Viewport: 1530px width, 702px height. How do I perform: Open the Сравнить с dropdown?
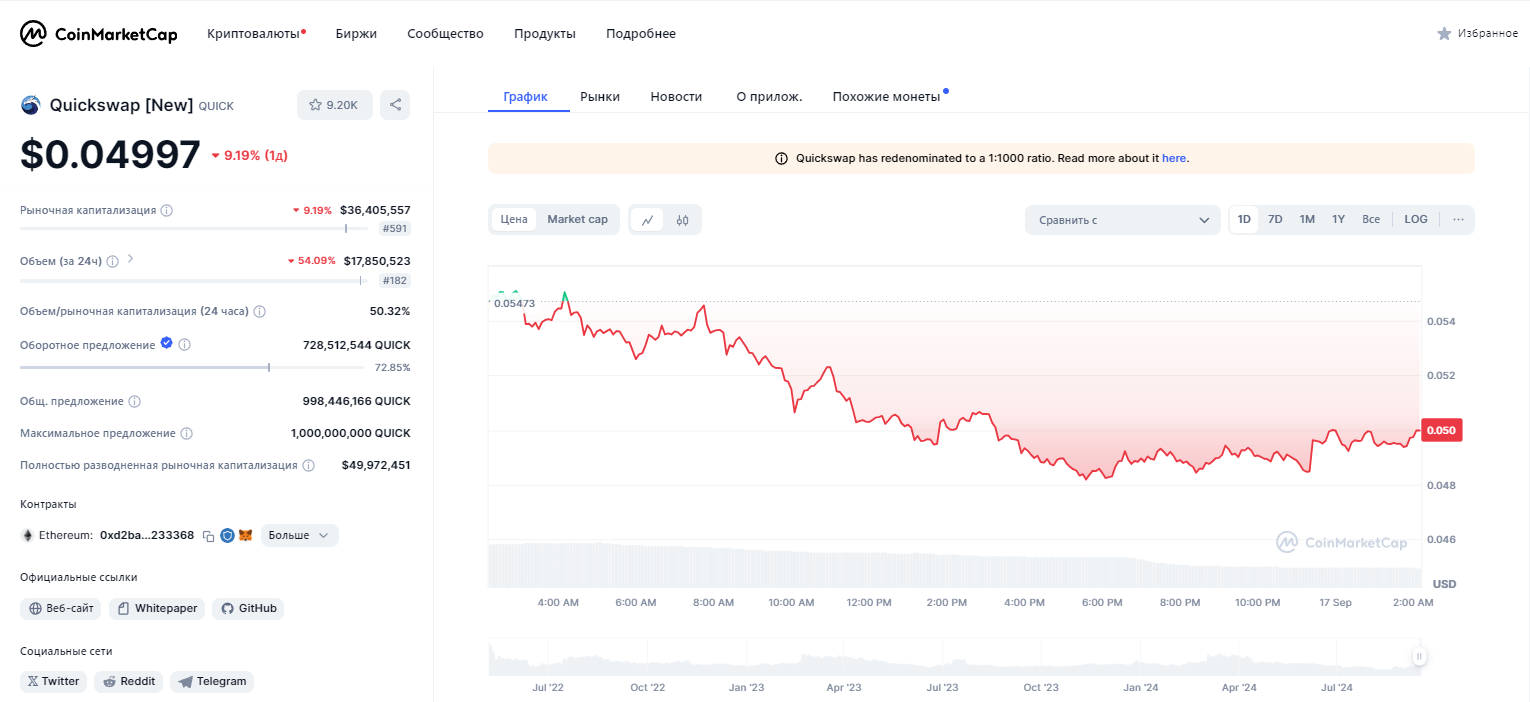1123,220
